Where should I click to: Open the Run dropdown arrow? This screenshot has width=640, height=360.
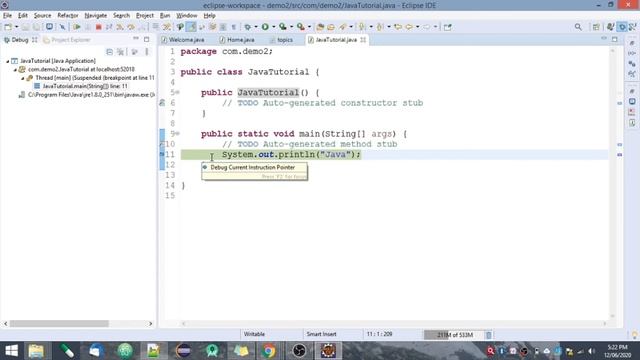point(273,27)
